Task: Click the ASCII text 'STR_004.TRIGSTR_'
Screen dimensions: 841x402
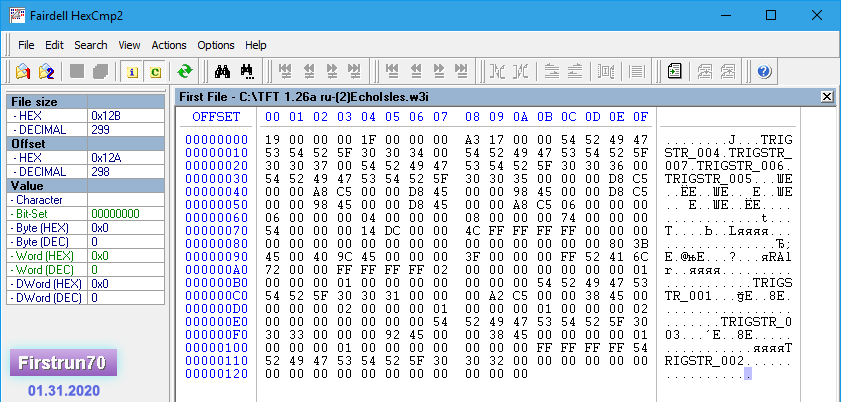Action: pyautogui.click(x=728, y=152)
